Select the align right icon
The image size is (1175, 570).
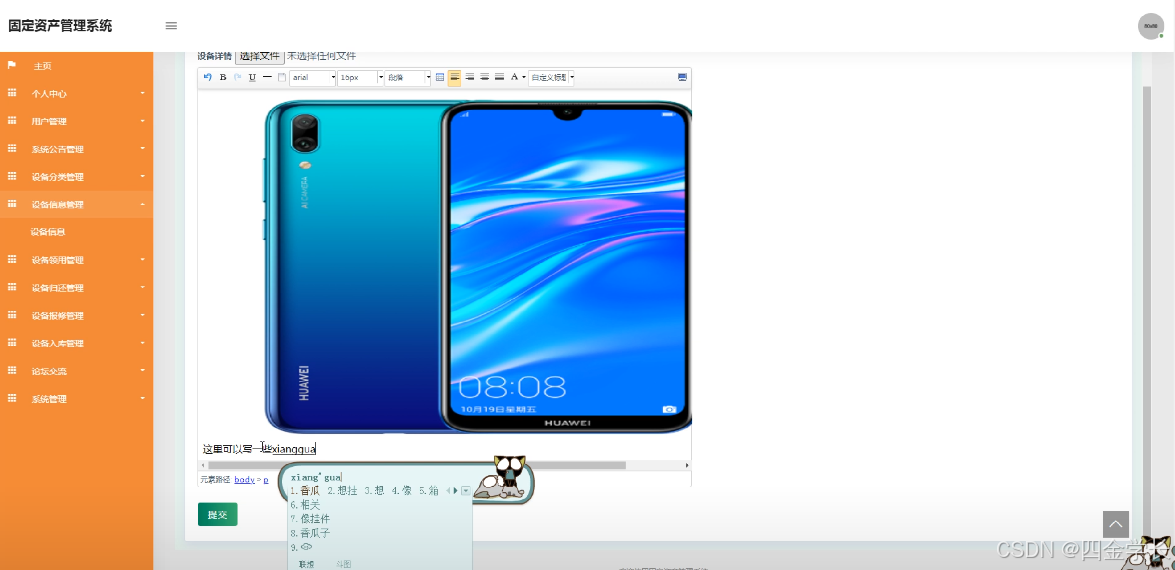point(470,77)
